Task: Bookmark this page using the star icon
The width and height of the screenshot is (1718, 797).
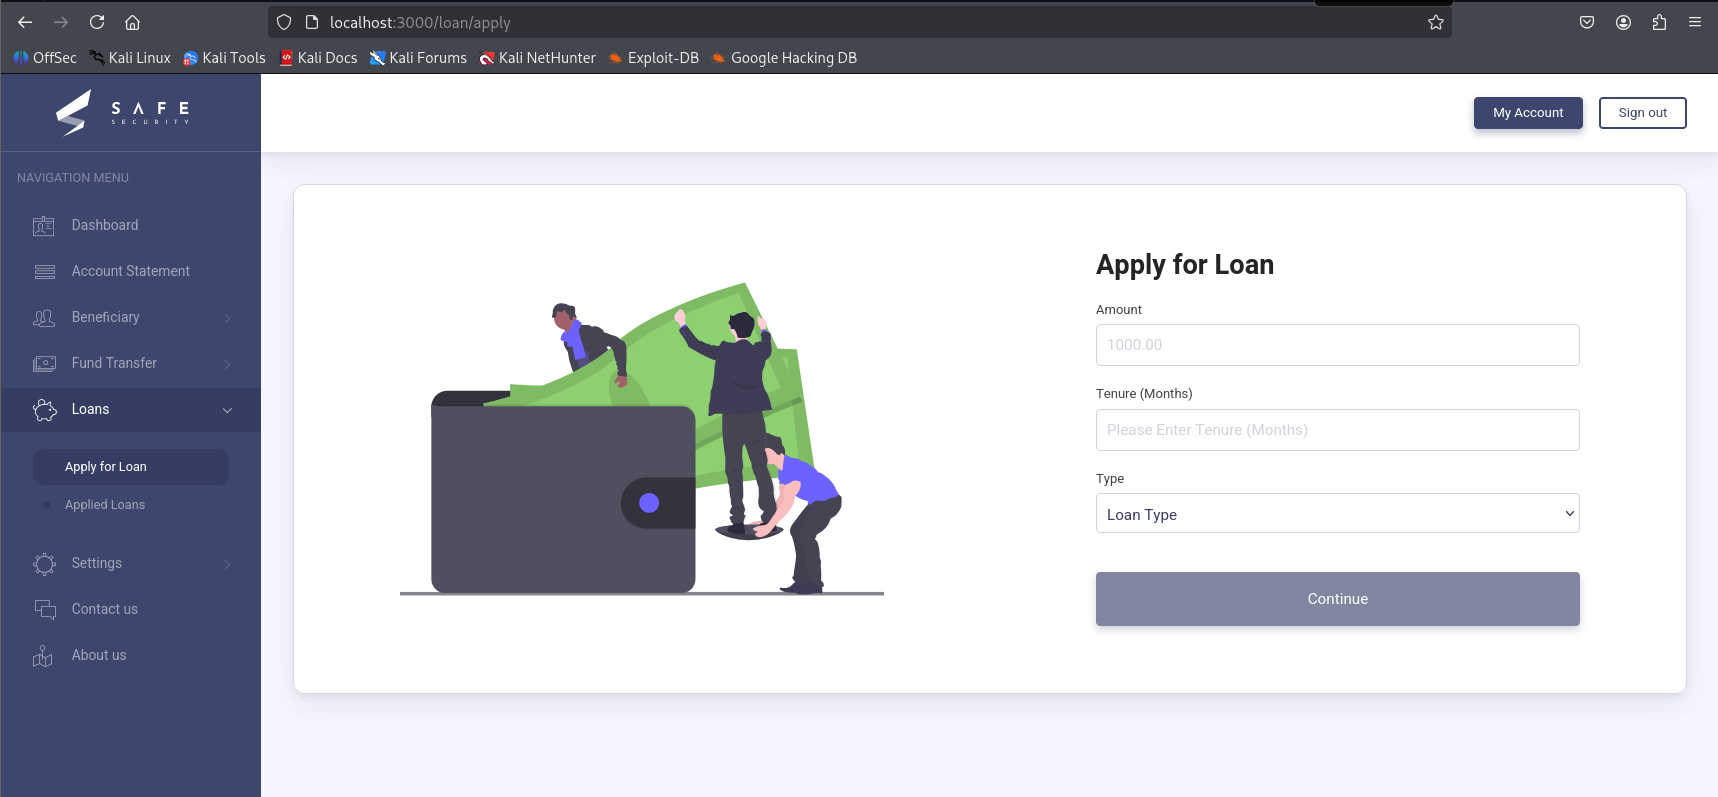Action: [x=1435, y=22]
